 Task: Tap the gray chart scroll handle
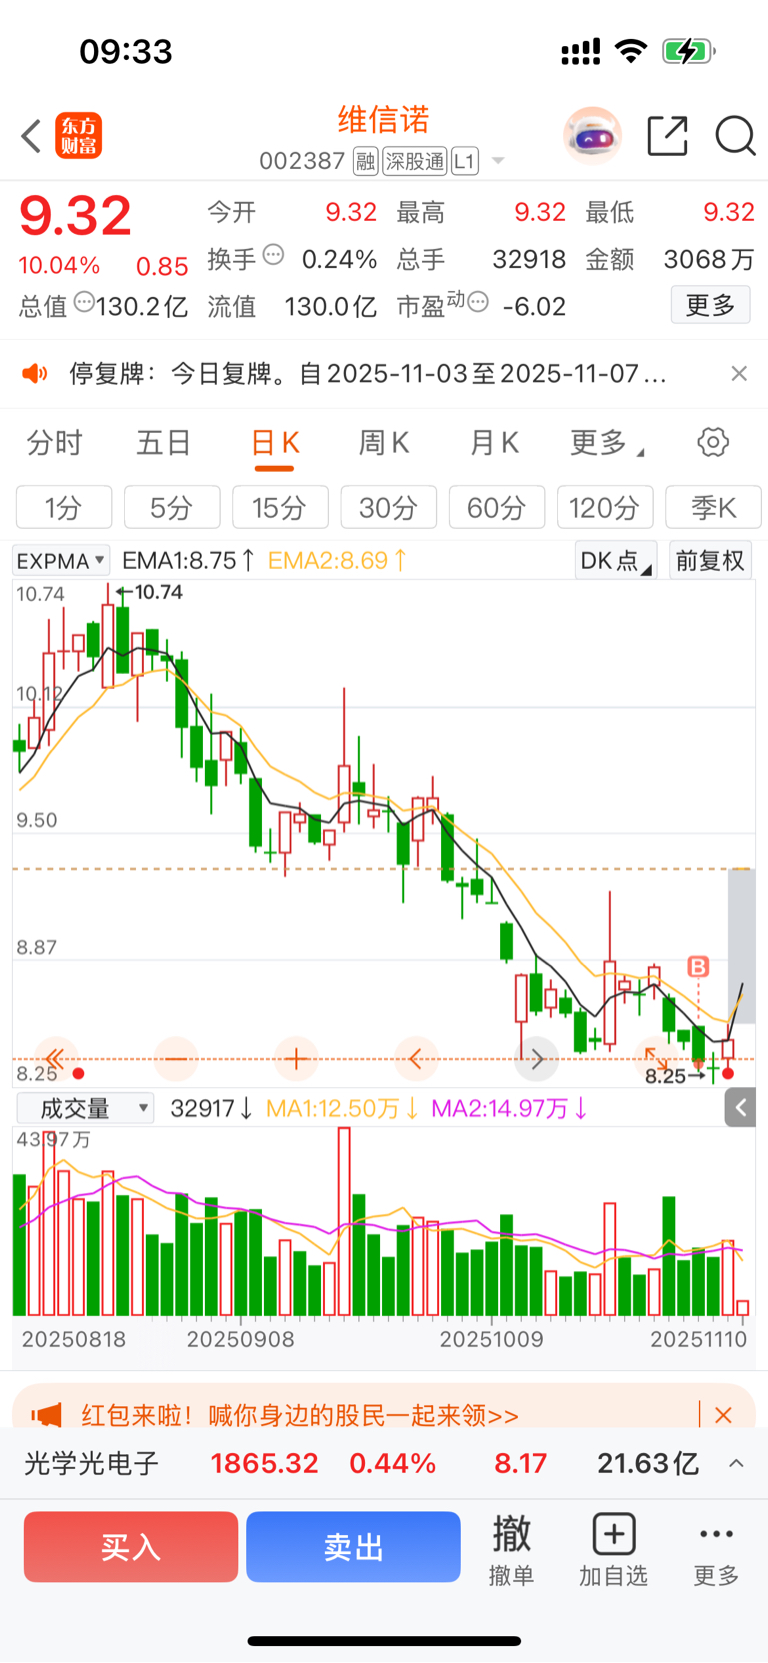click(x=741, y=945)
